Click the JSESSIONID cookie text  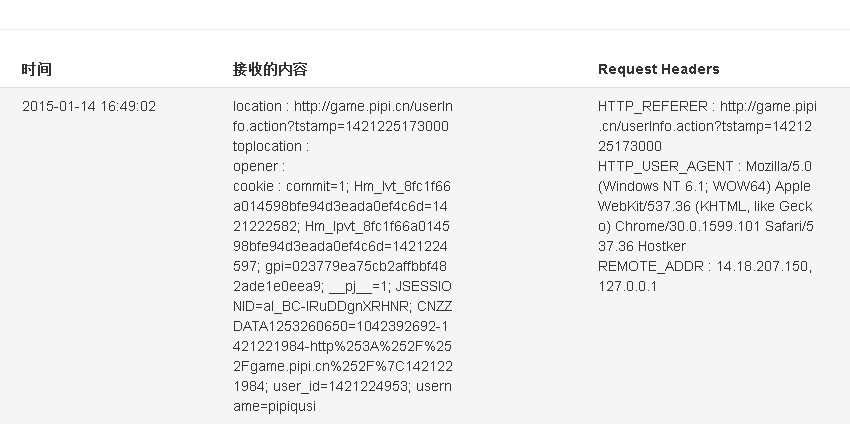click(x=342, y=296)
